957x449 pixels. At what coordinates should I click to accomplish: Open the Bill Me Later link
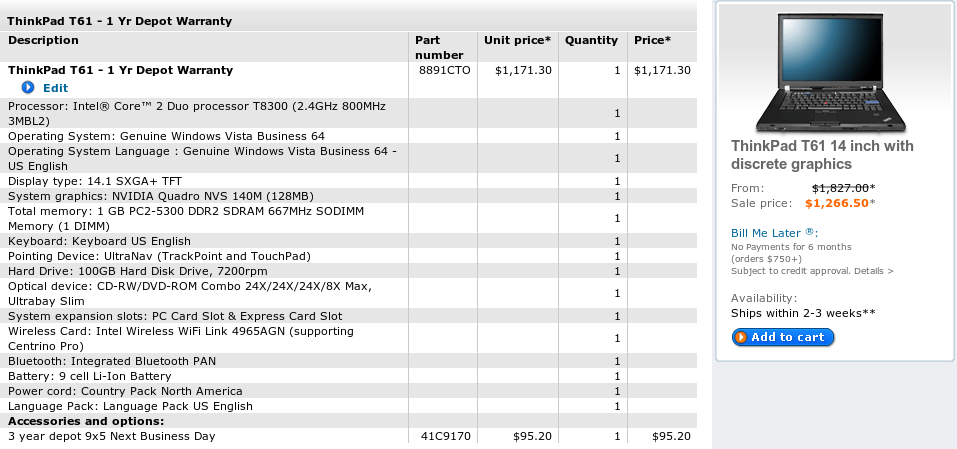(x=765, y=233)
